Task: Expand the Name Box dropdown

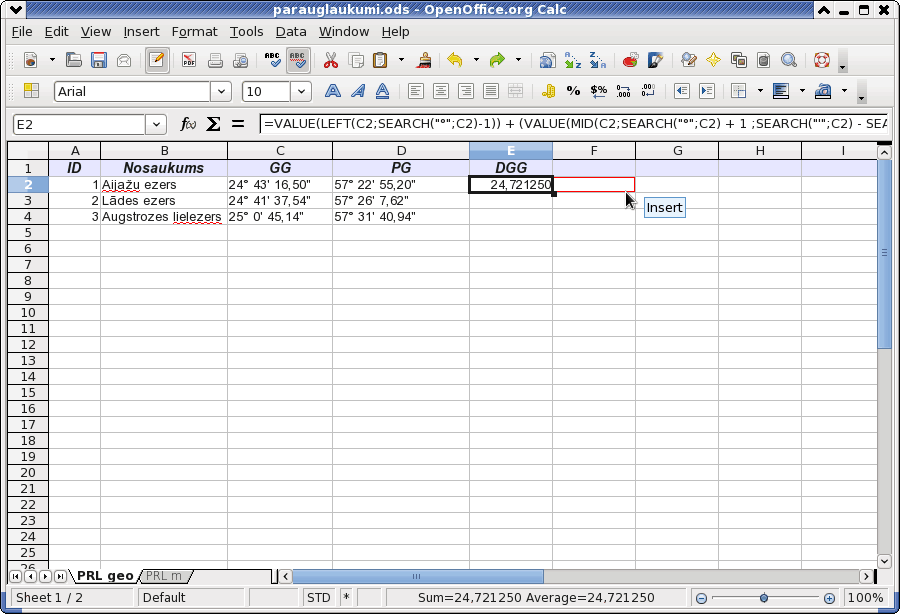Action: coord(156,124)
